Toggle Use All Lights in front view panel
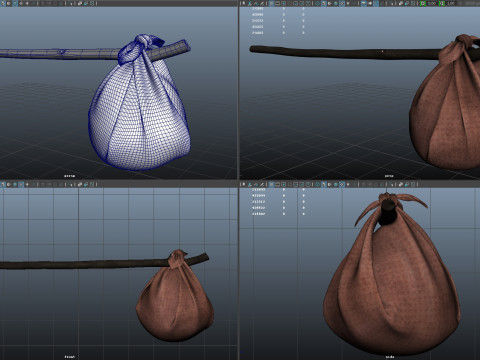Viewport: 480px width, 360px height. [27, 184]
